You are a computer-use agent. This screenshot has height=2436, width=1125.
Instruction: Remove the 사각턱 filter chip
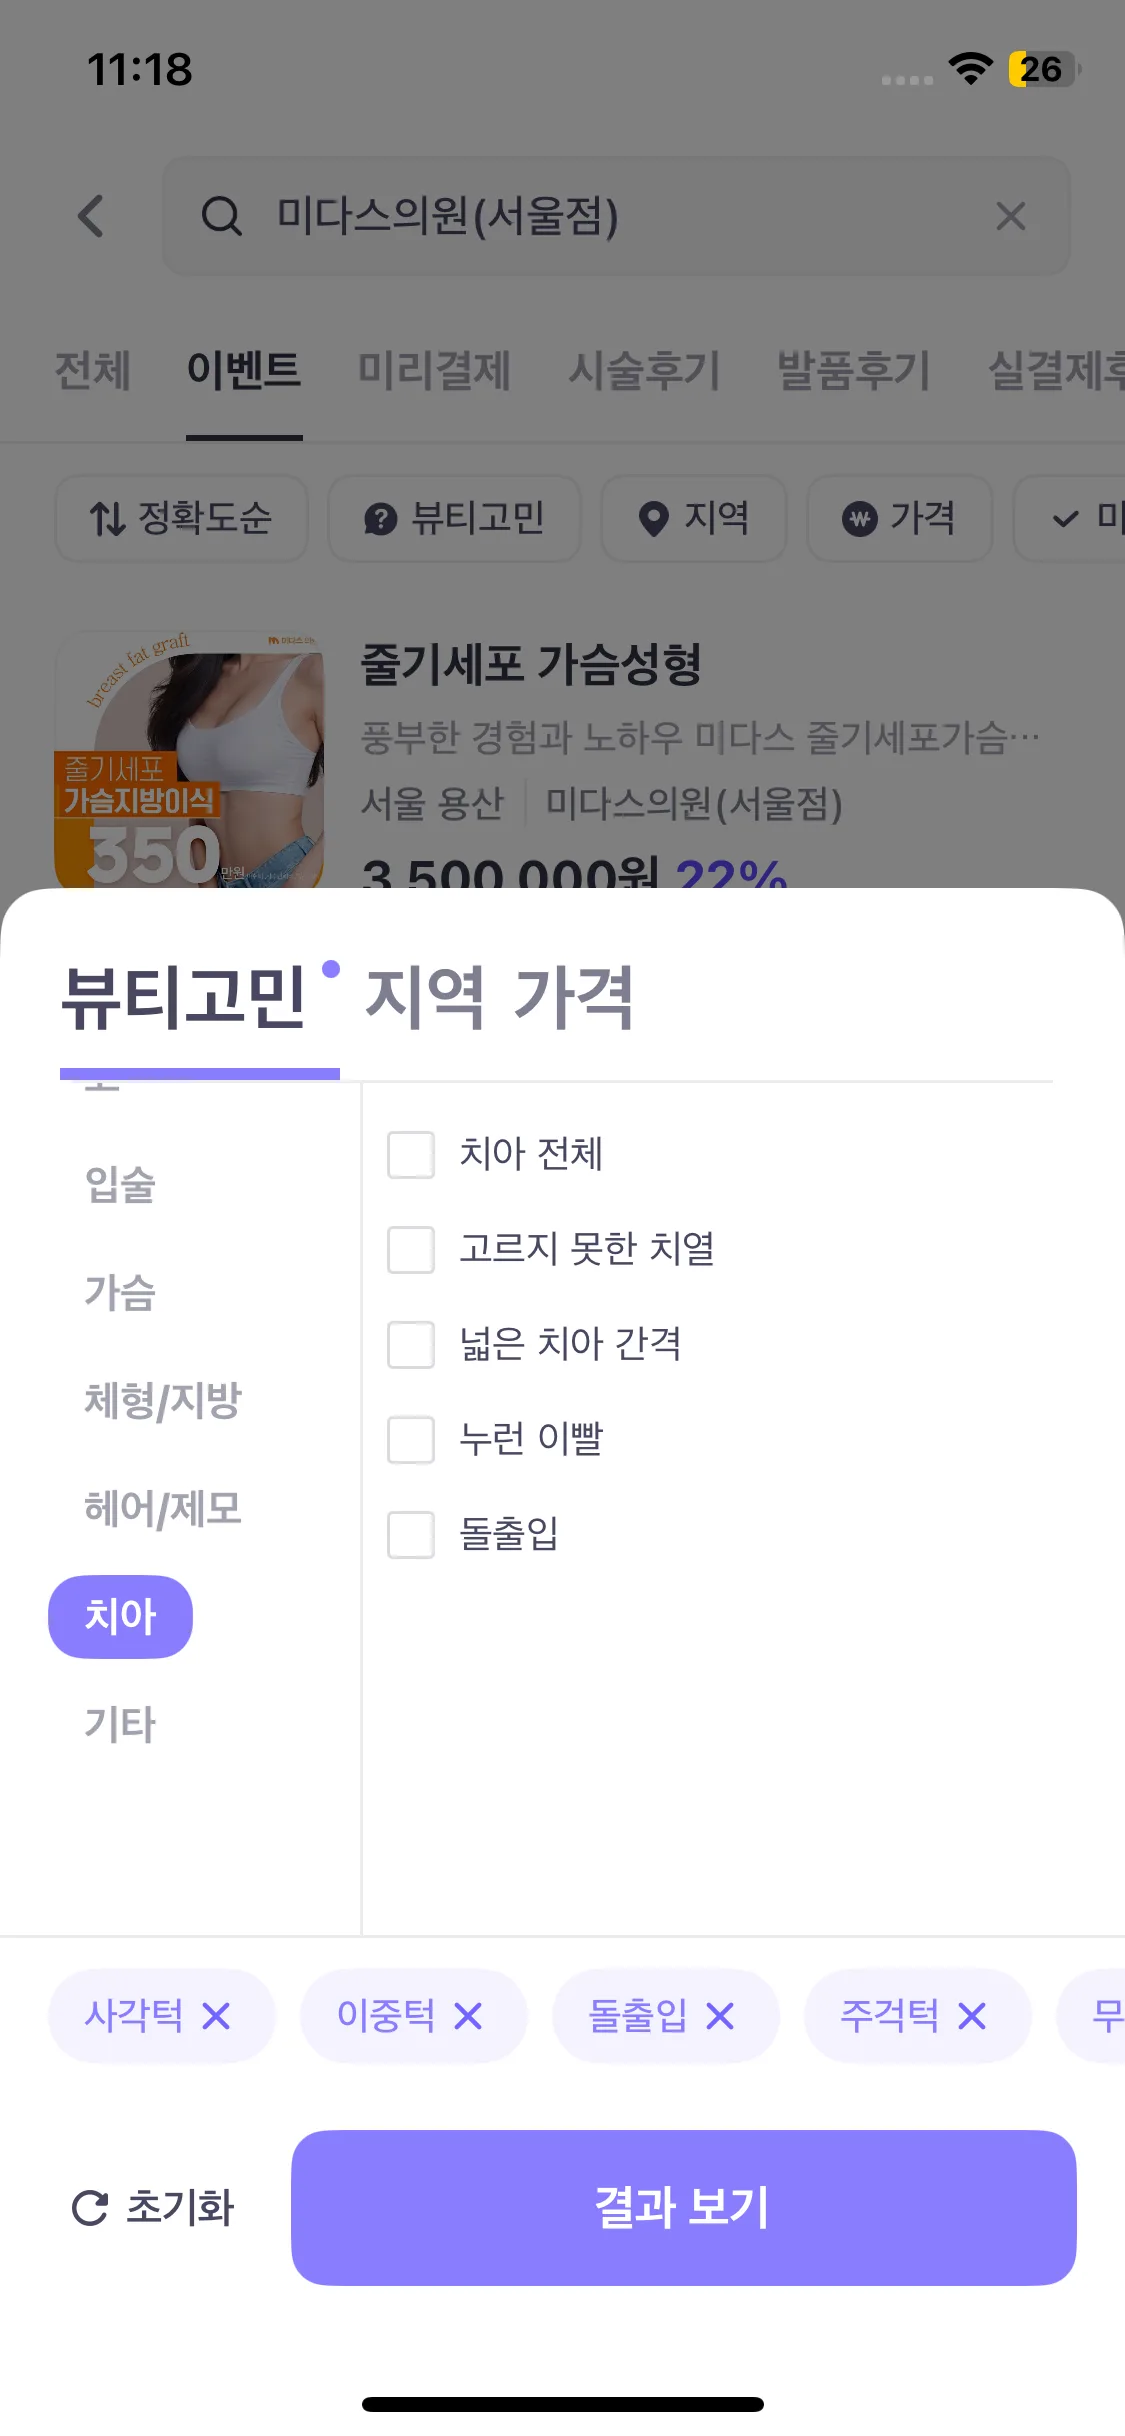(x=216, y=2016)
